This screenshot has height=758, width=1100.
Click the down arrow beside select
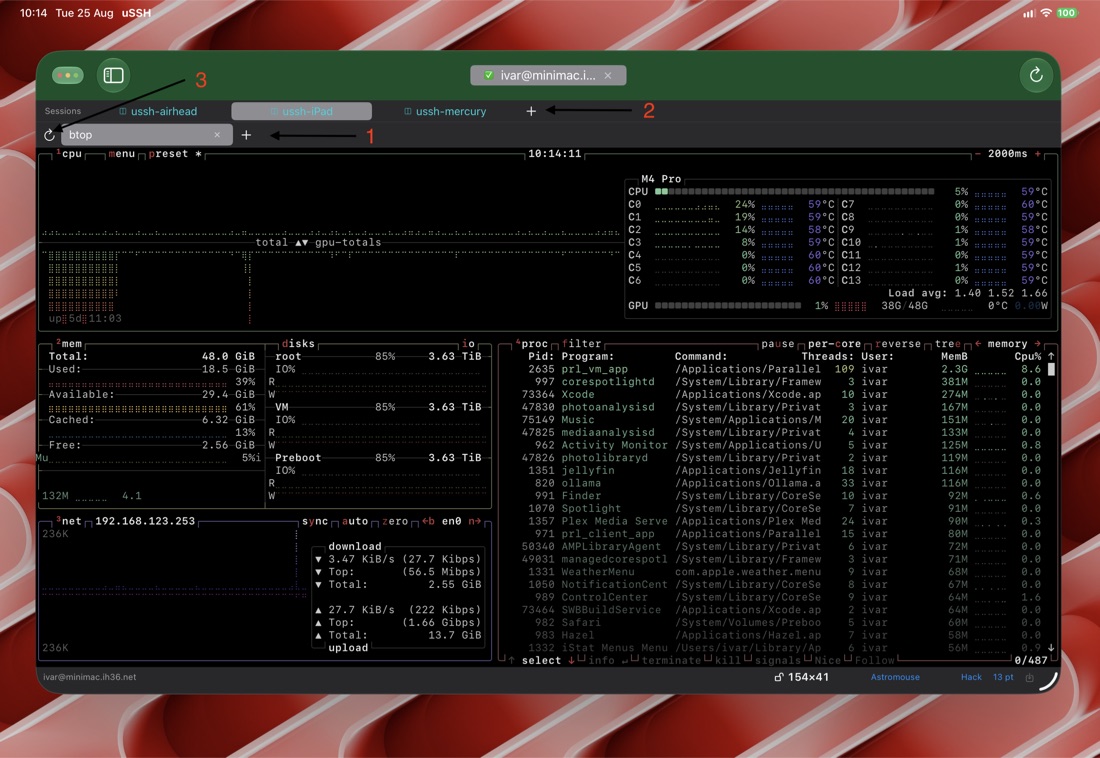coord(571,660)
